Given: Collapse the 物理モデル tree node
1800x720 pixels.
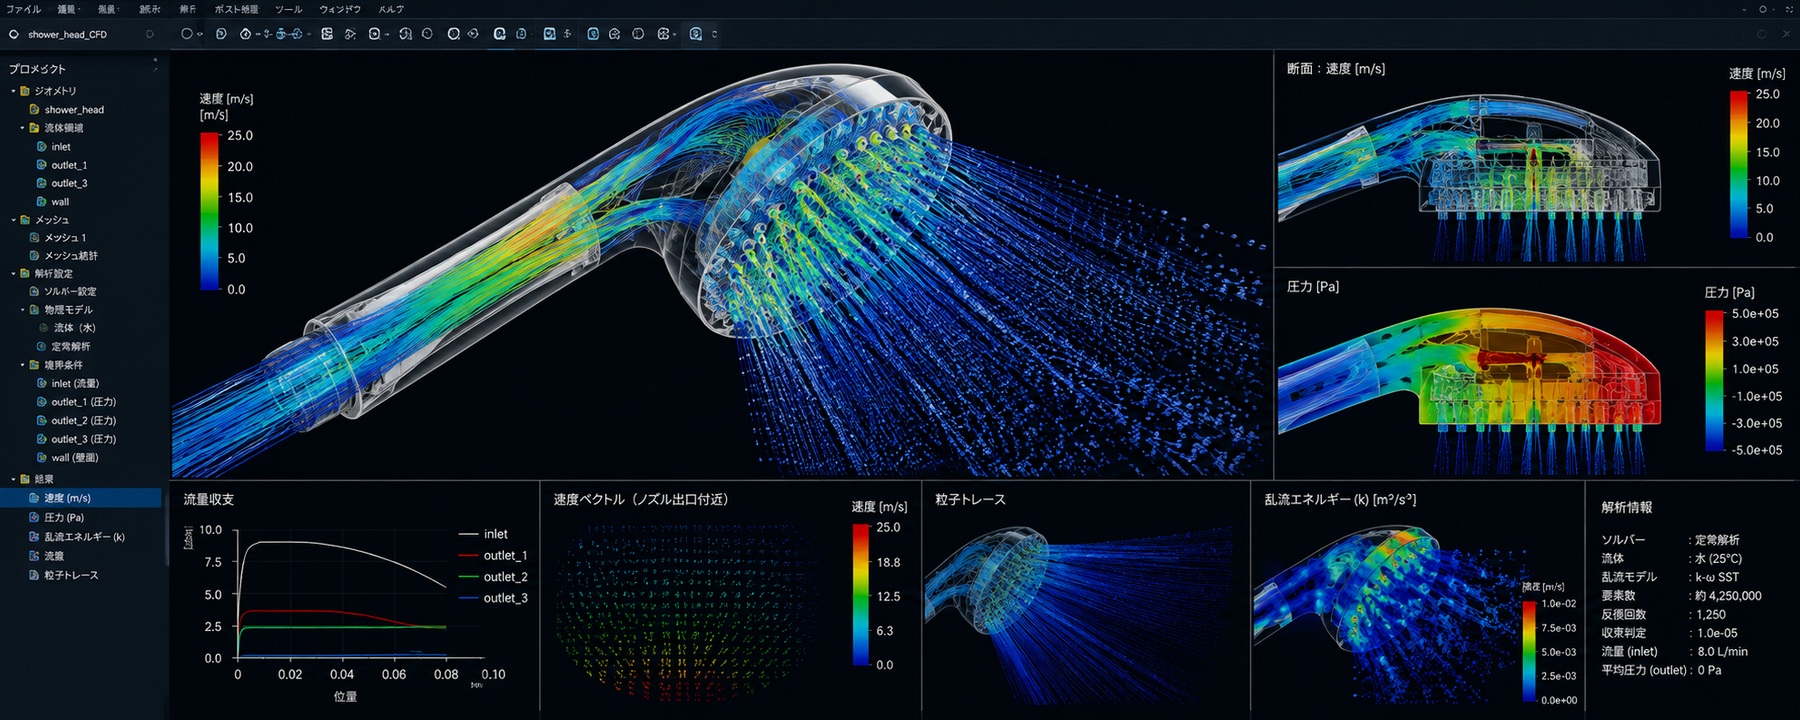Looking at the screenshot, I should 23,310.
